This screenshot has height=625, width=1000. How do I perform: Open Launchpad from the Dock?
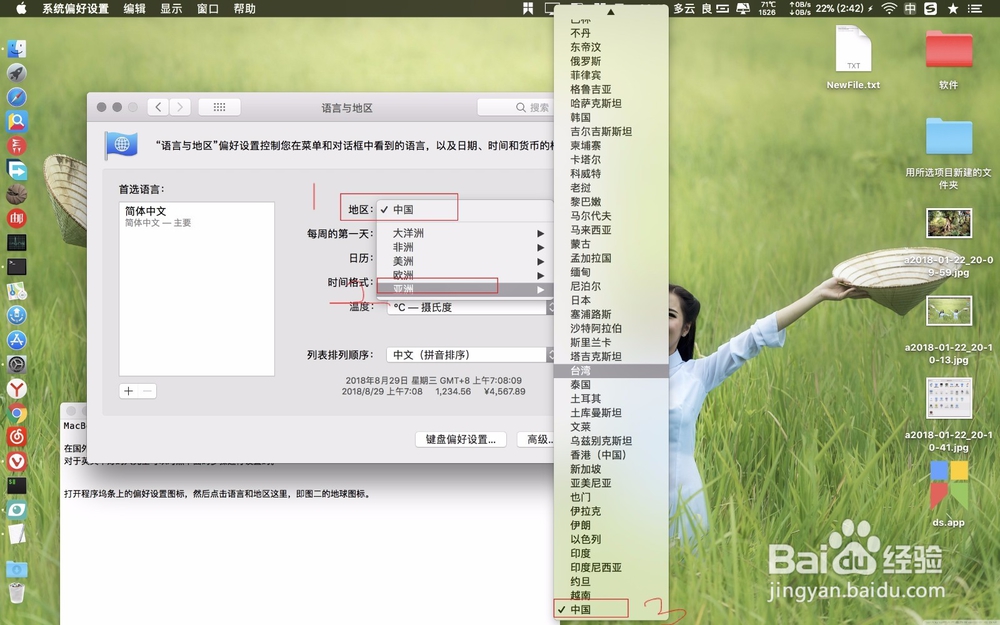click(16, 70)
